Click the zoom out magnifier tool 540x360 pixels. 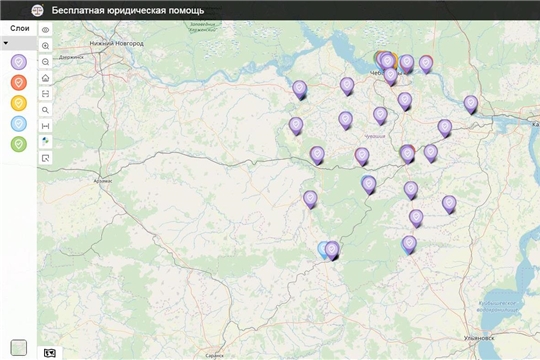coord(45,62)
